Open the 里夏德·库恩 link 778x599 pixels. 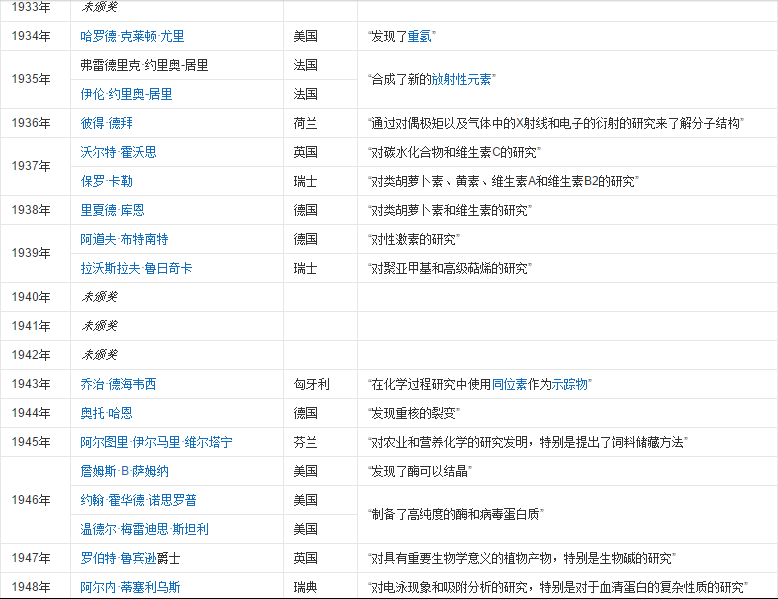[112, 210]
